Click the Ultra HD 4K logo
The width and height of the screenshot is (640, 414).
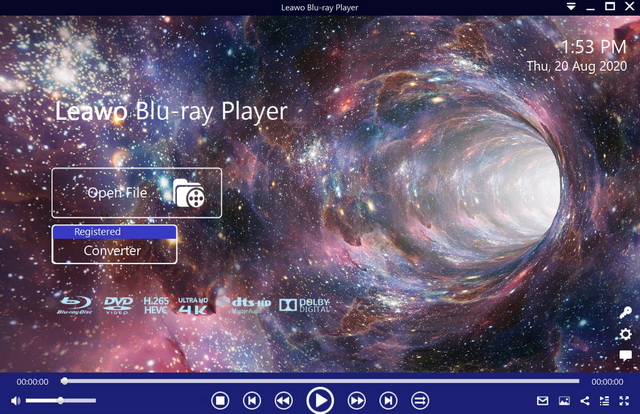click(193, 305)
